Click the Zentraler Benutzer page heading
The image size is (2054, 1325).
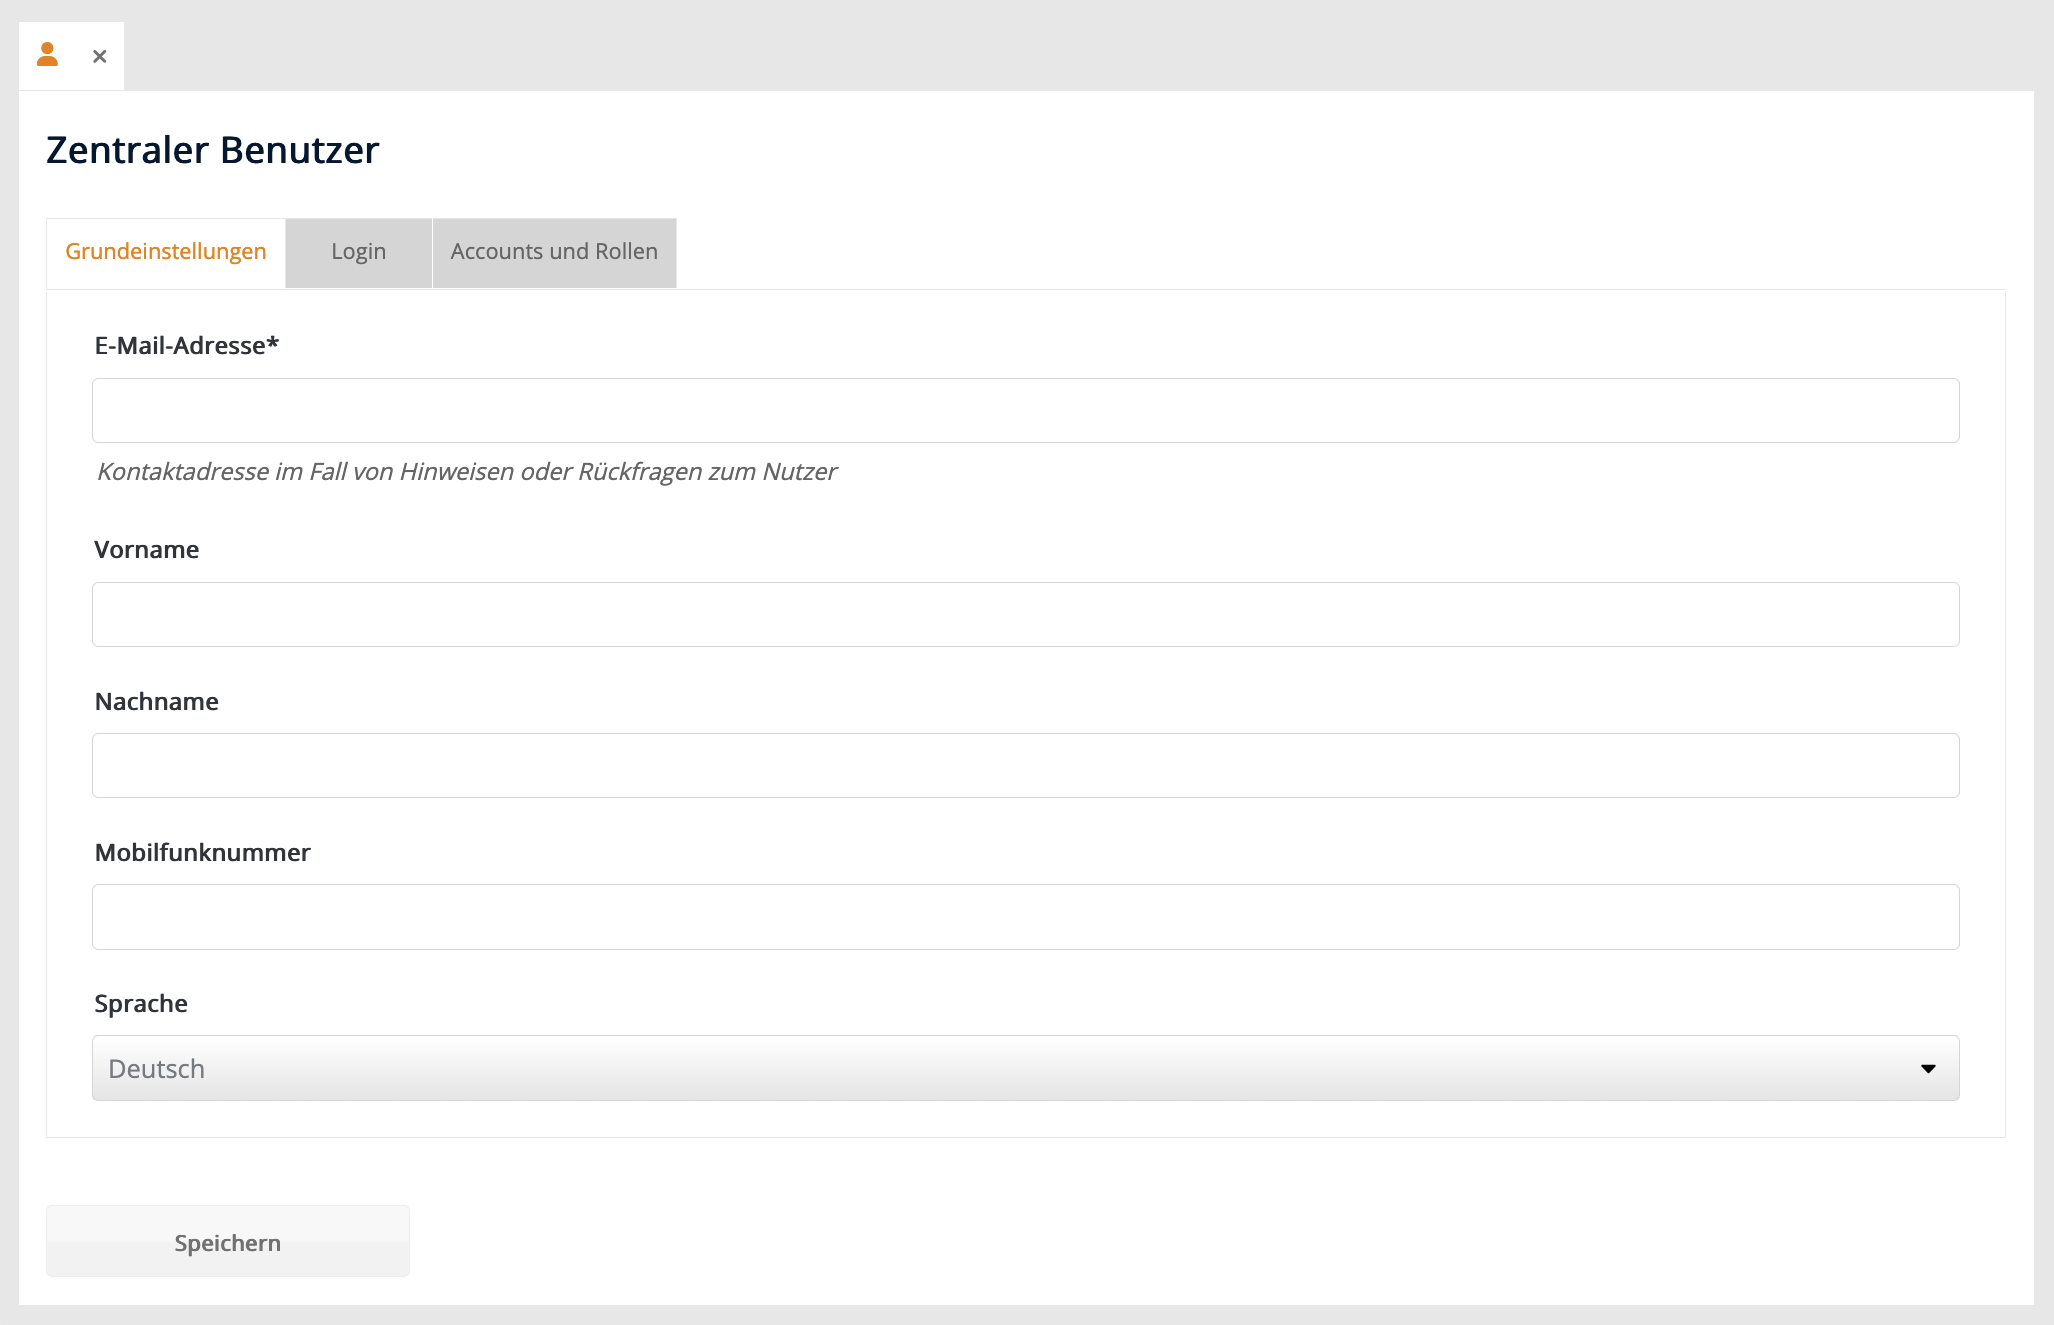pyautogui.click(x=213, y=150)
